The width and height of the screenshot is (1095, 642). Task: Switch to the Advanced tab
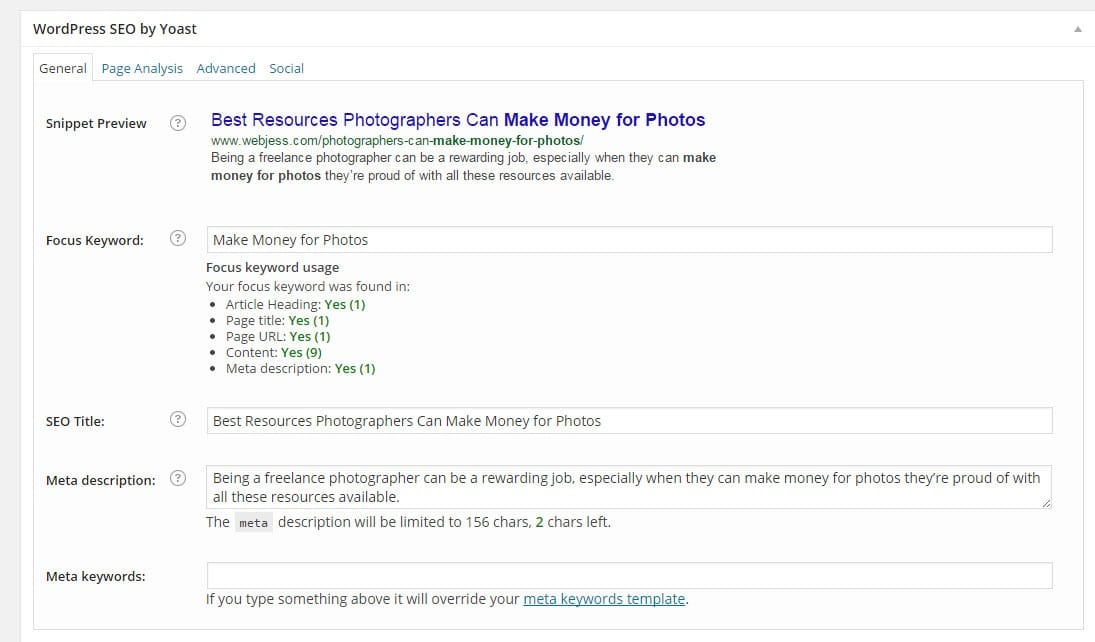(x=226, y=68)
